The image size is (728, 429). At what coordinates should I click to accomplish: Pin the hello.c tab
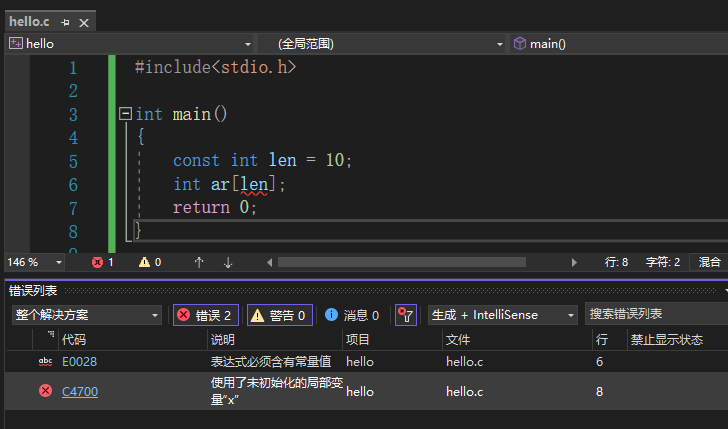point(65,22)
